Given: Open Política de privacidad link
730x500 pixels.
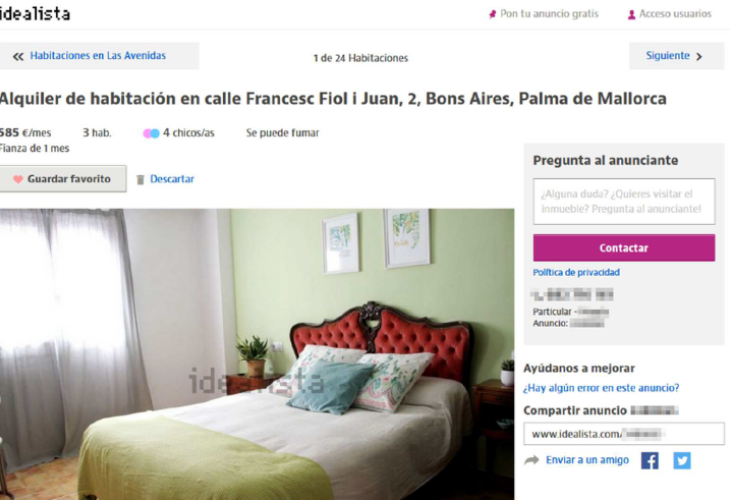Looking at the screenshot, I should (x=576, y=272).
